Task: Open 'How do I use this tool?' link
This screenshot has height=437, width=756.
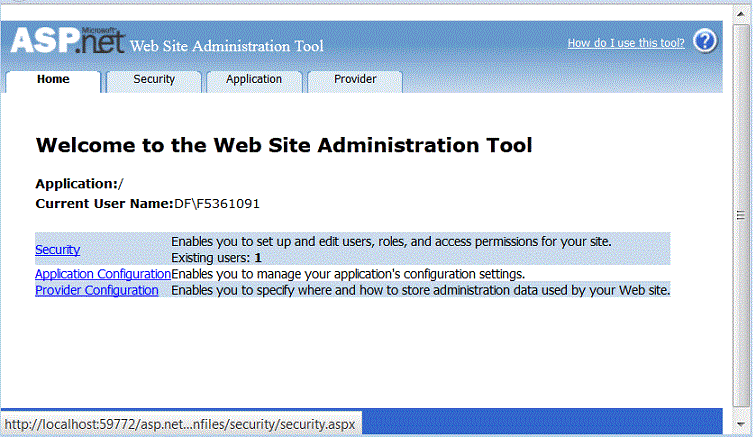Action: (626, 43)
